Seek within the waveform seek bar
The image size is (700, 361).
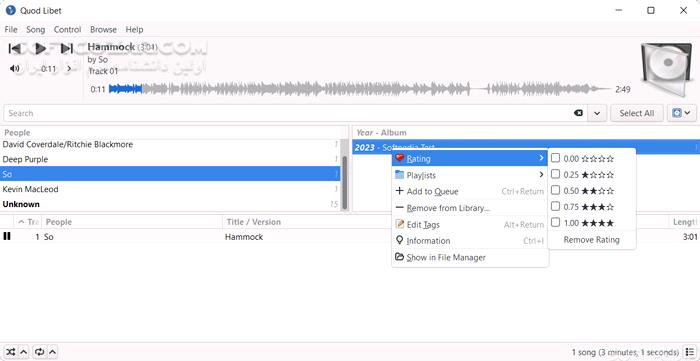click(x=360, y=89)
